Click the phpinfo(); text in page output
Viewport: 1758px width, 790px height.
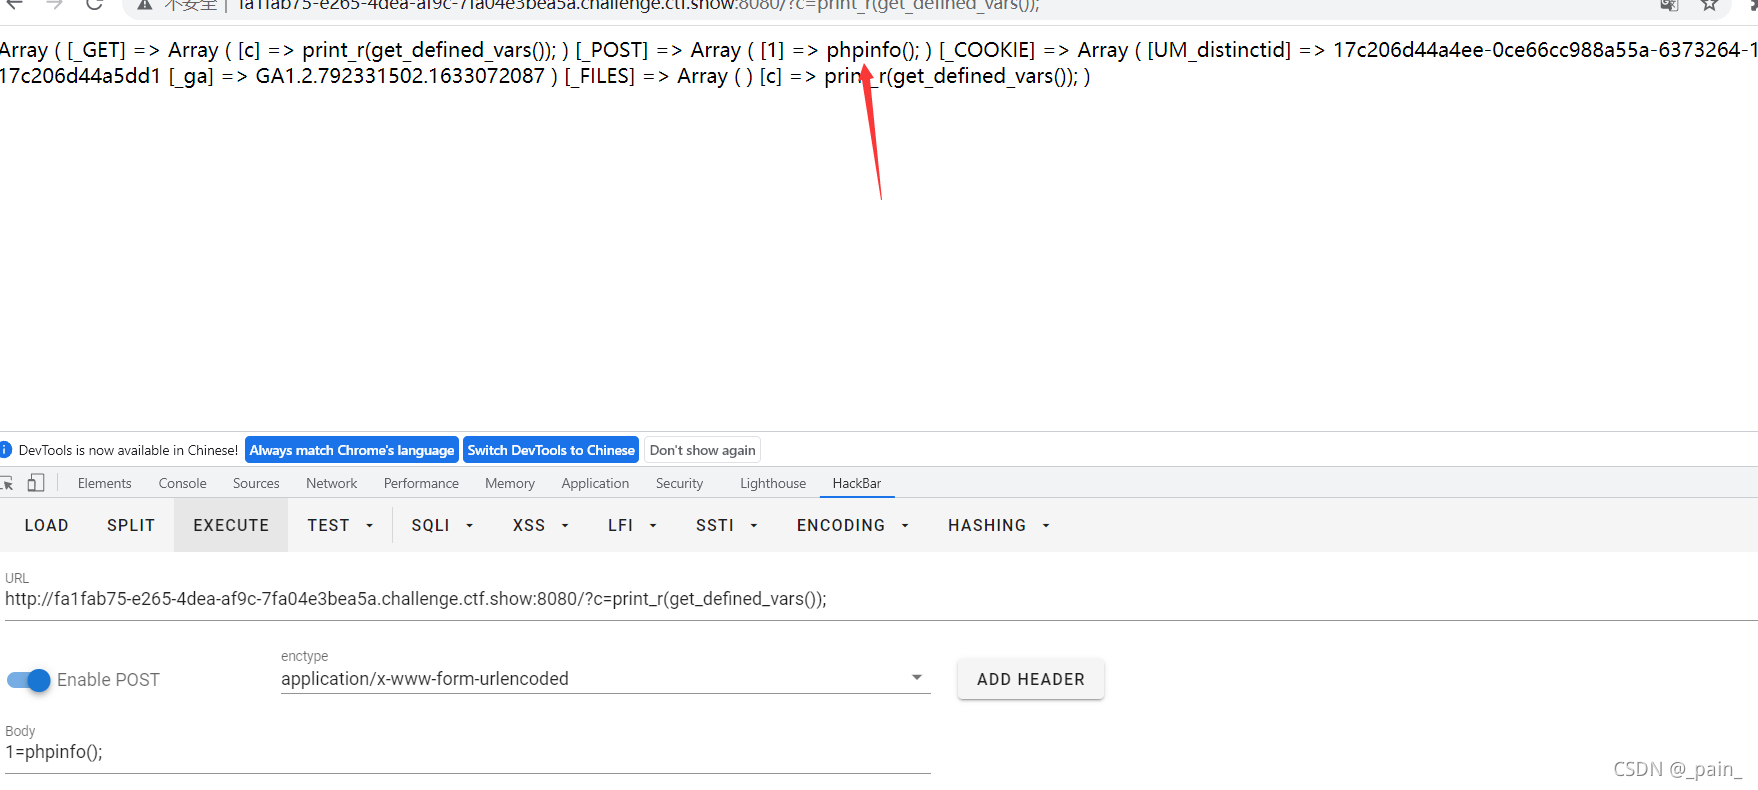(873, 50)
